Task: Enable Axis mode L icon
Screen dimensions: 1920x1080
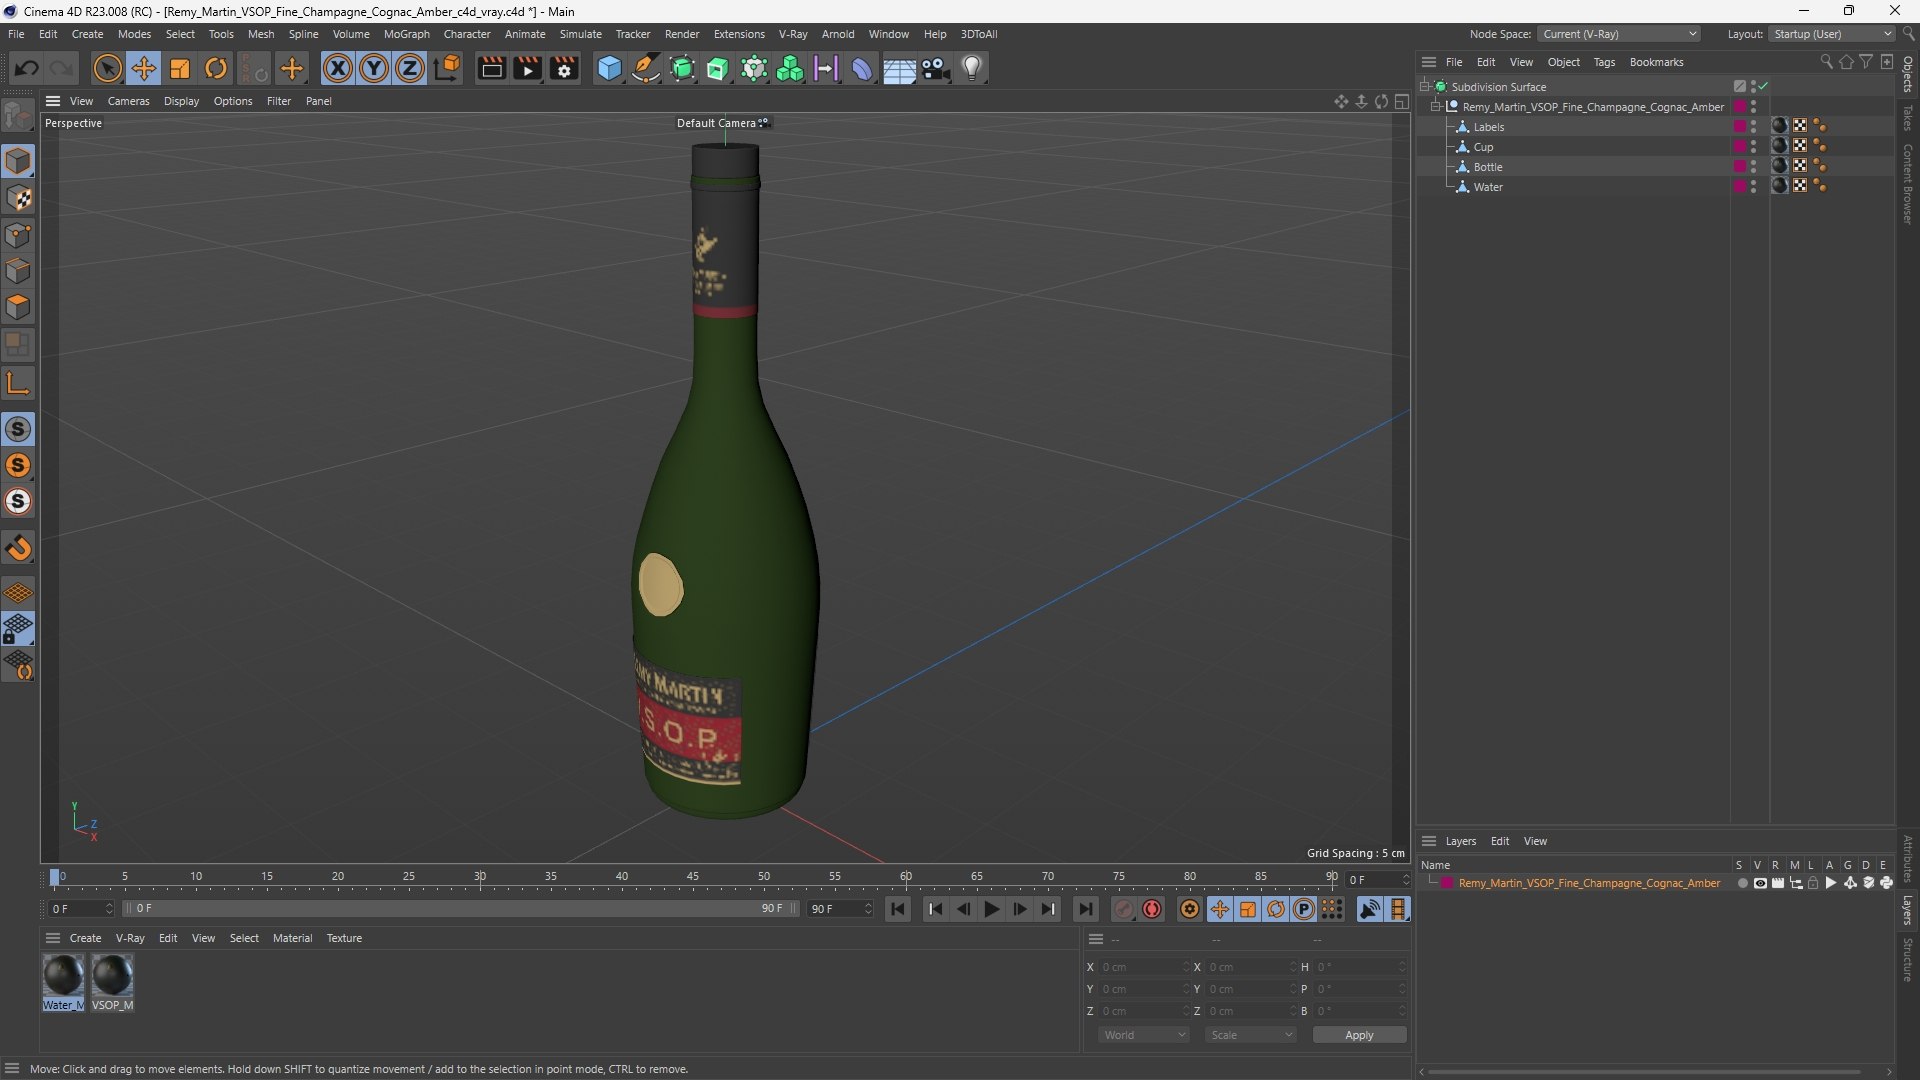Action: 18,383
